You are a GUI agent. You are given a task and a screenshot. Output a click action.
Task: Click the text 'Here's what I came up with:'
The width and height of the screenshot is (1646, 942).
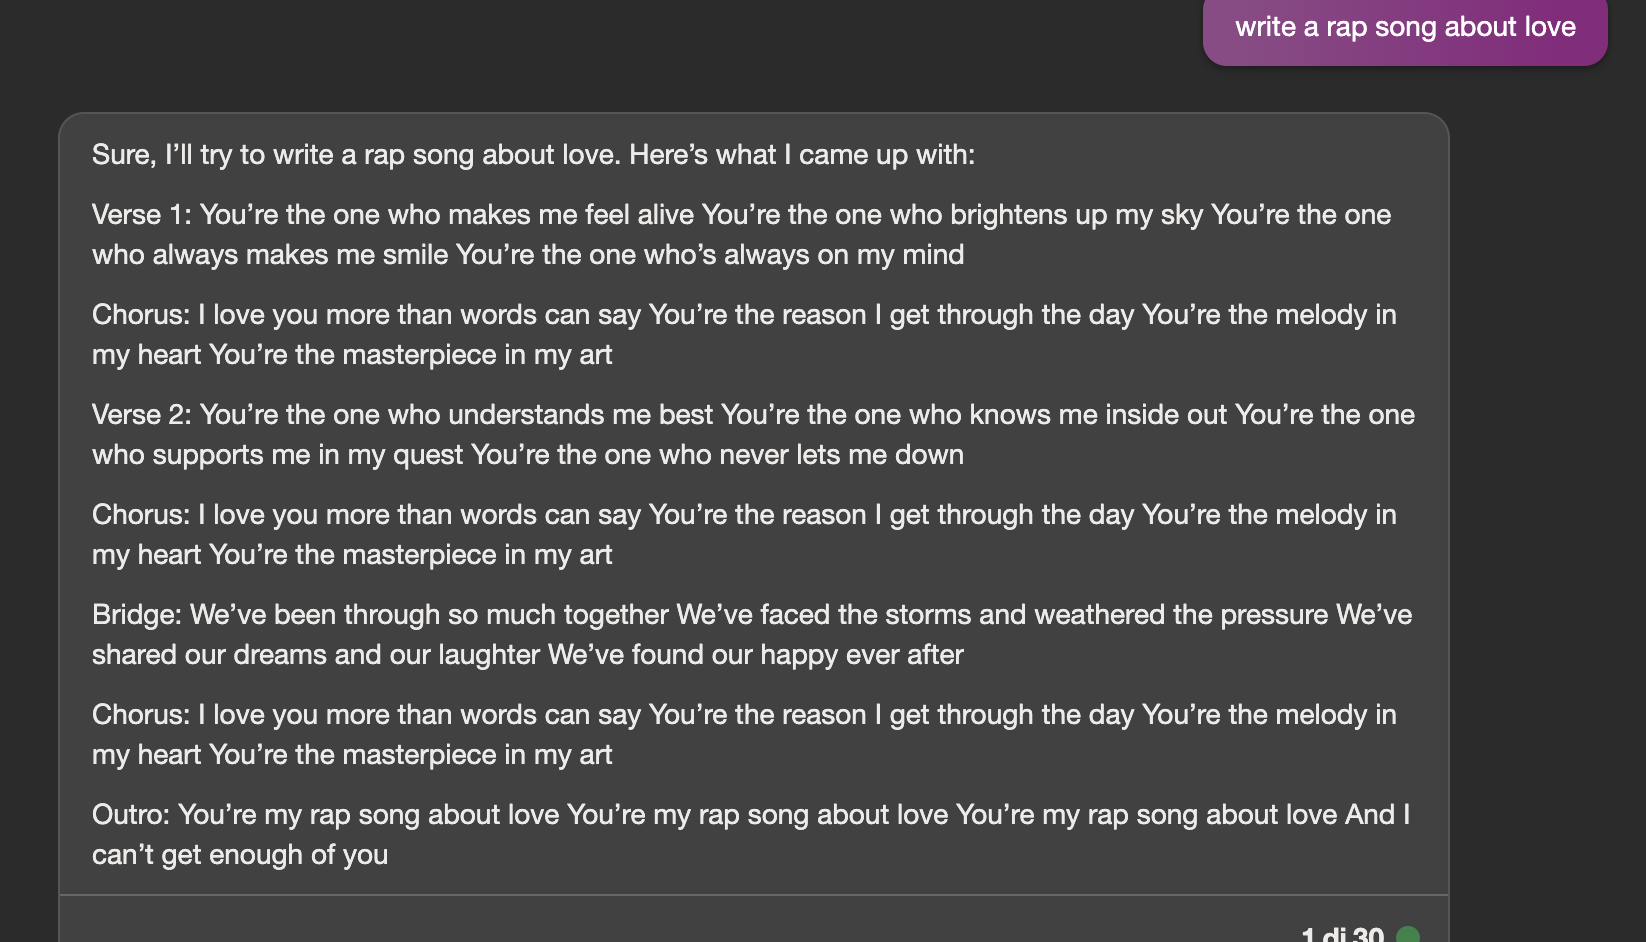tap(802, 155)
